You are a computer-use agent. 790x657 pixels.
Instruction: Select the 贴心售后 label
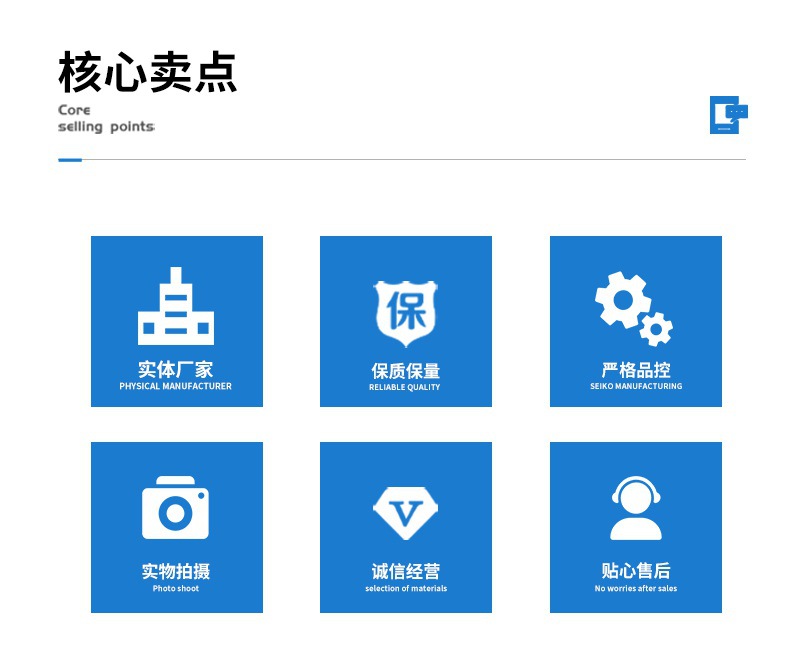(636, 571)
